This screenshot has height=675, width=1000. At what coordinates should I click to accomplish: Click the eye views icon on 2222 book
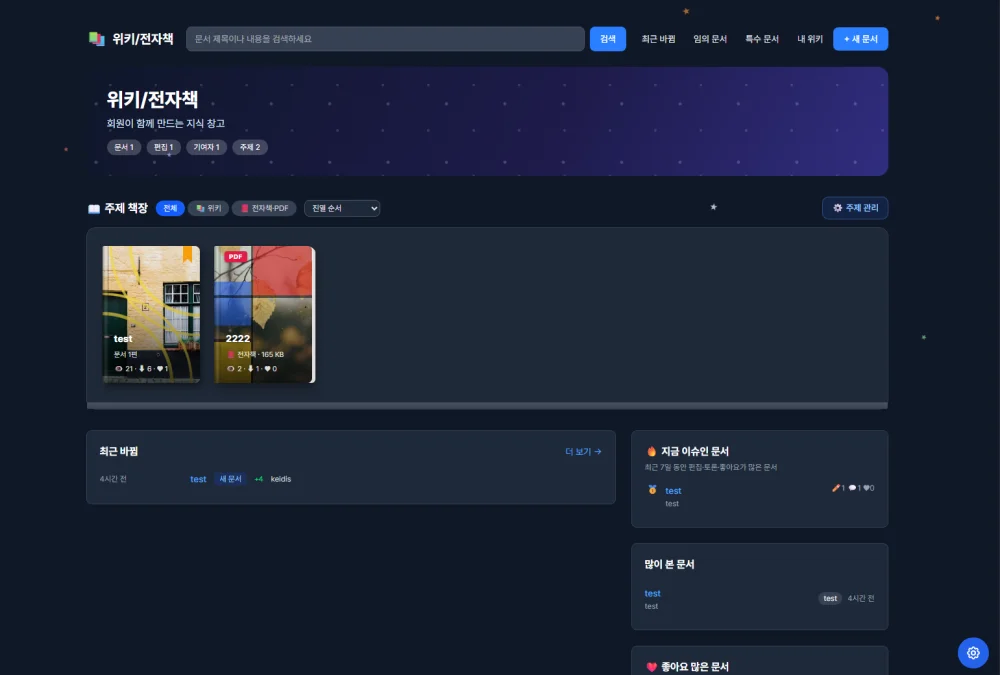pyautogui.click(x=231, y=369)
